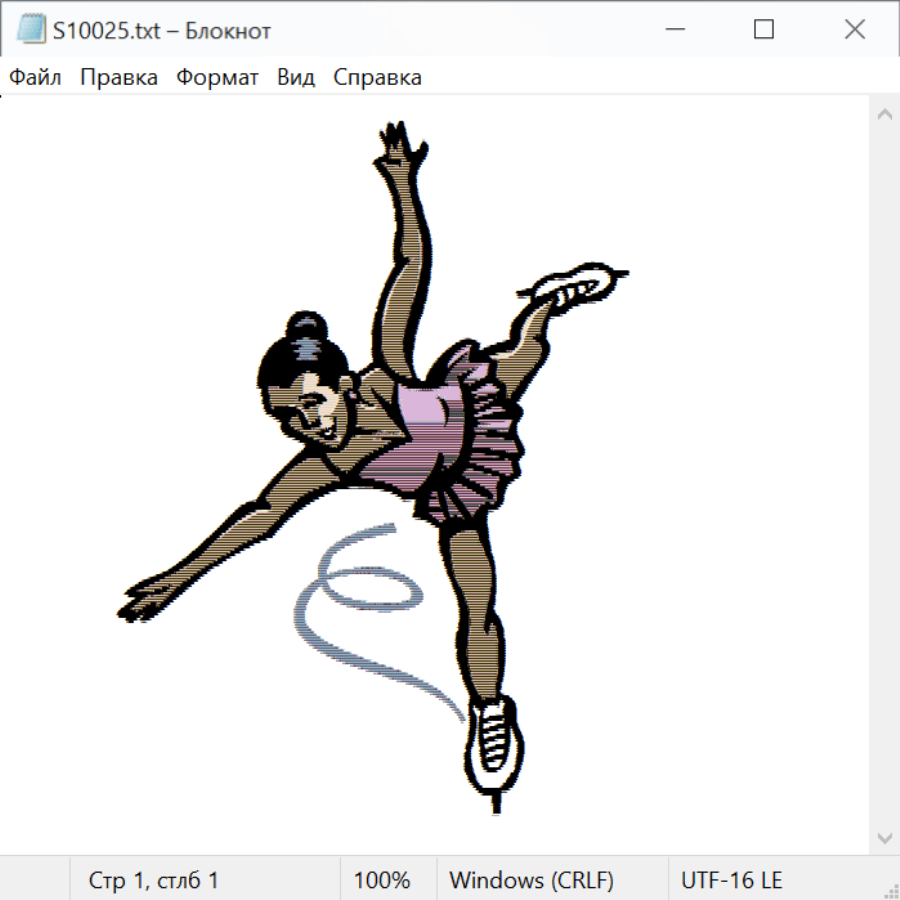Click the scroll down arrow on the vertical scrollbar
Viewport: 900px width, 900px height.
click(884, 837)
